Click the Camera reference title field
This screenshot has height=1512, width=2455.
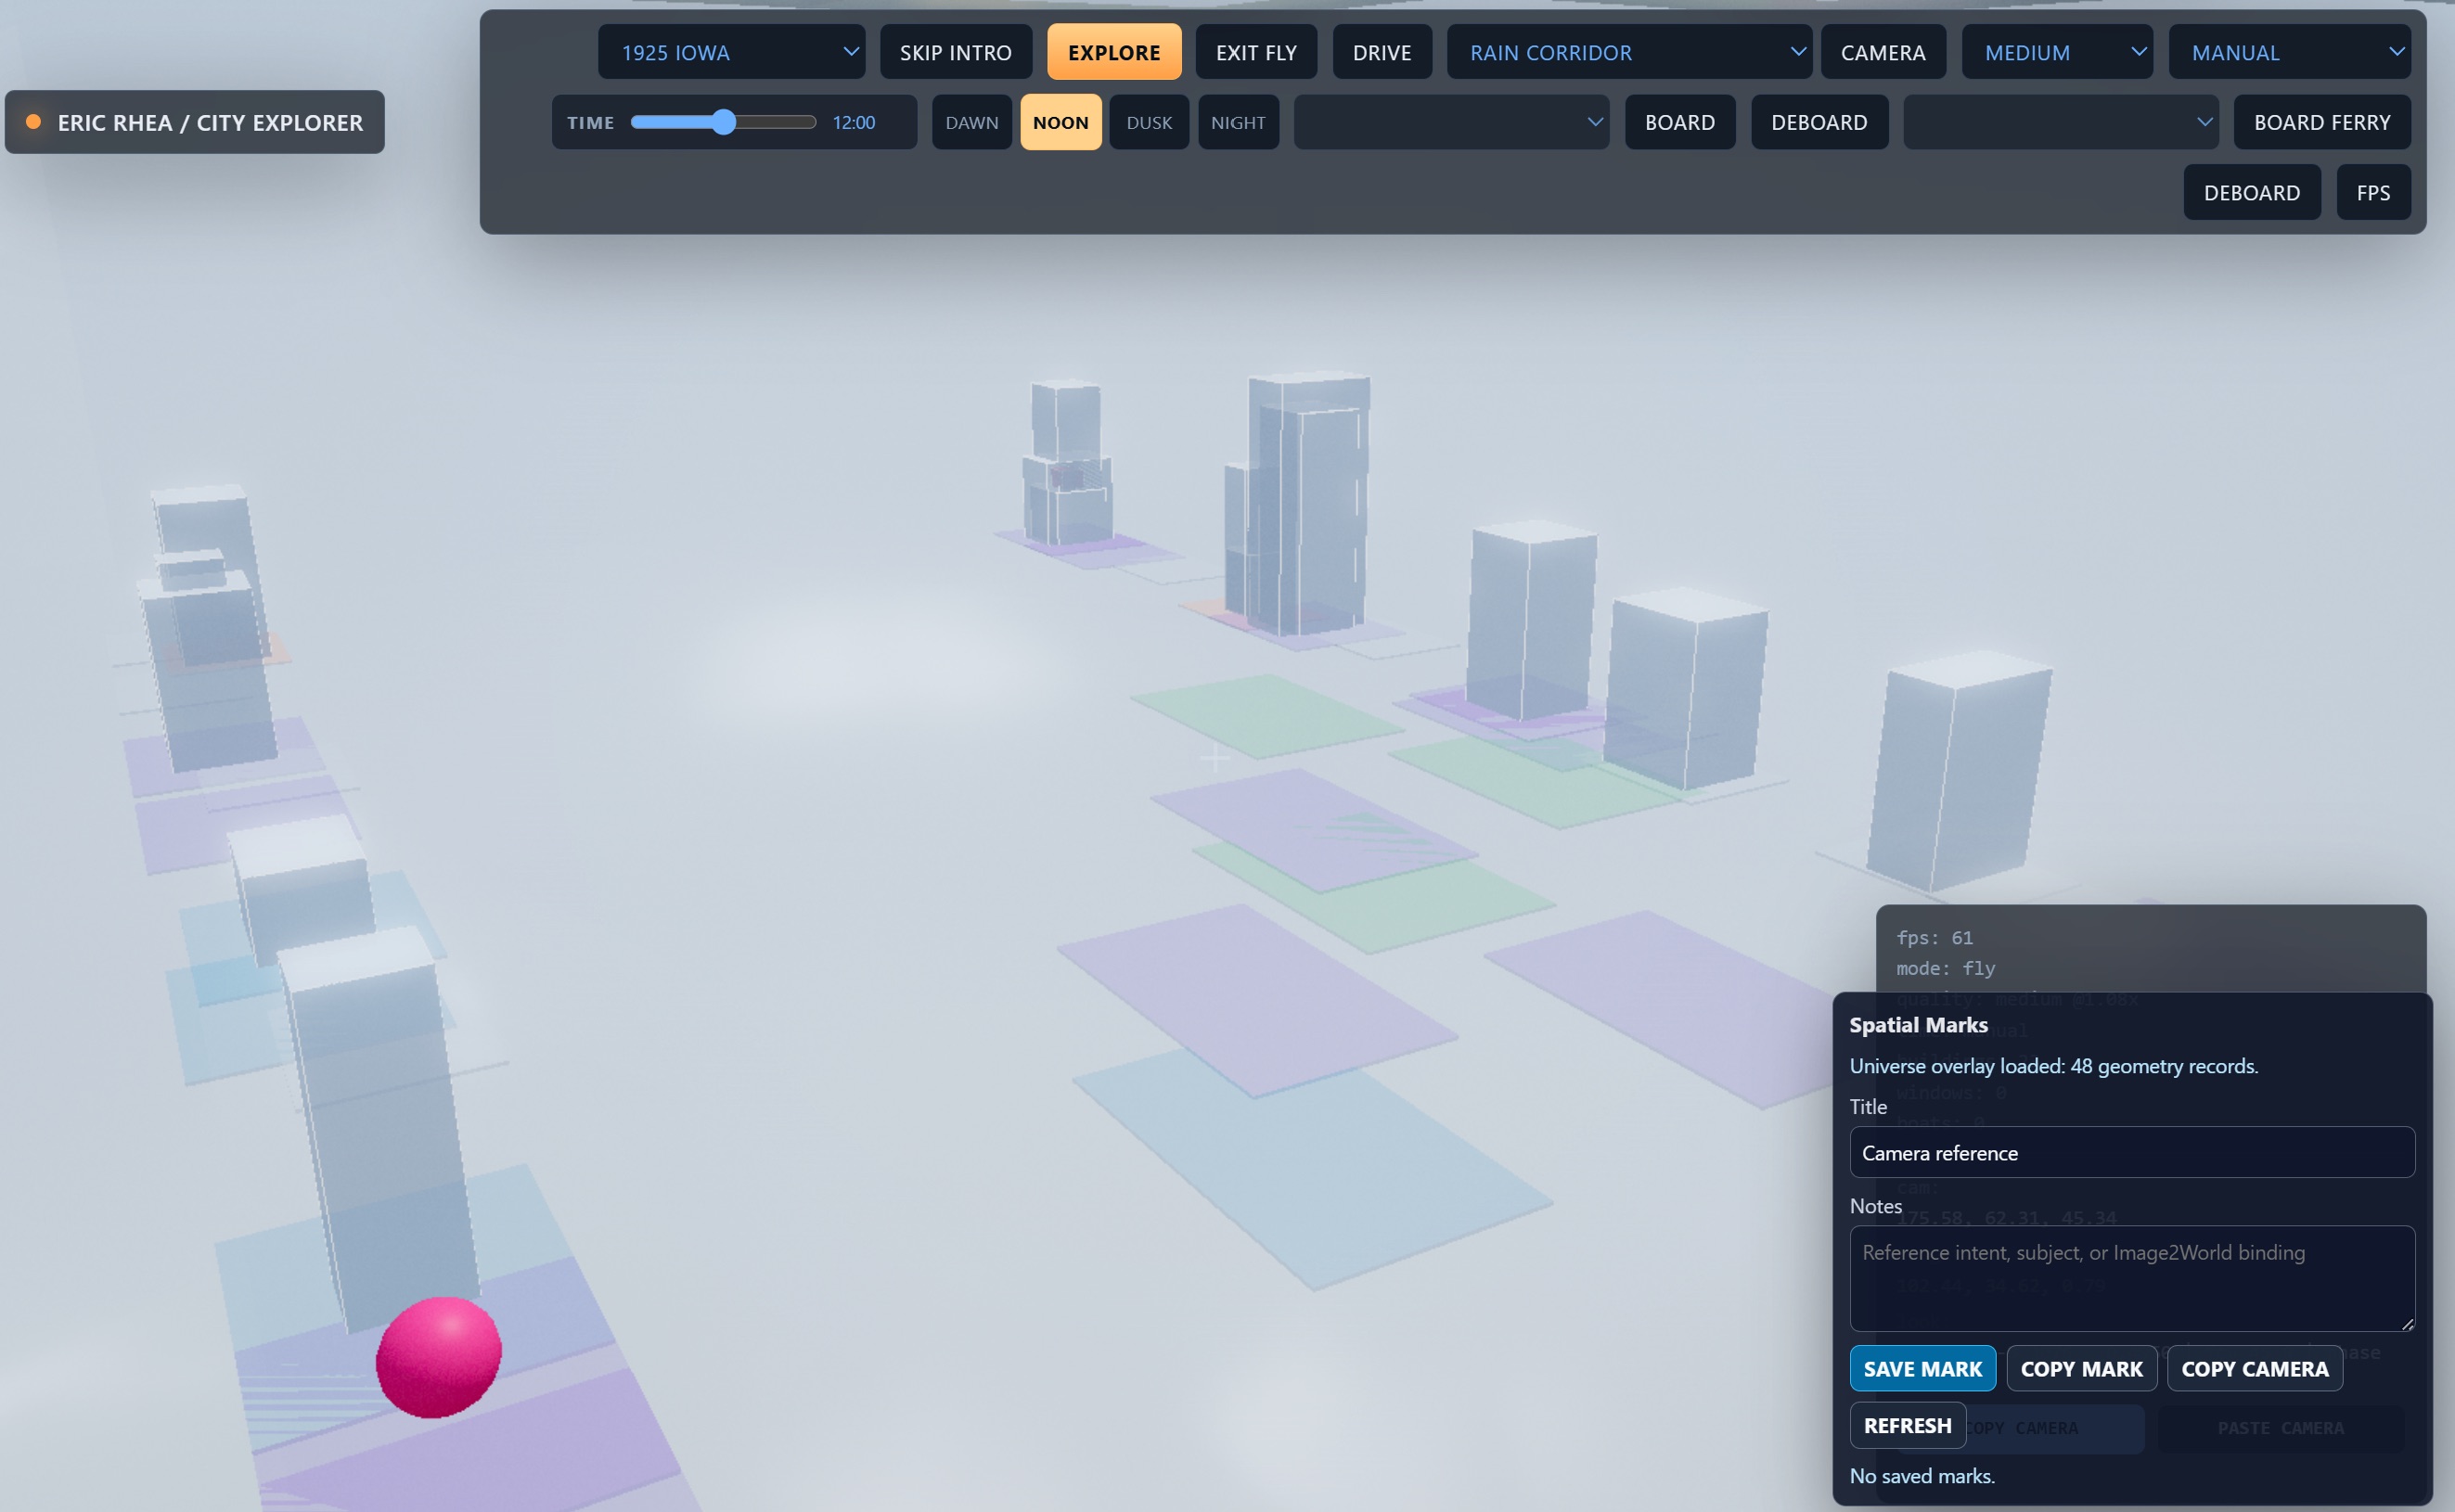pos(2132,1152)
